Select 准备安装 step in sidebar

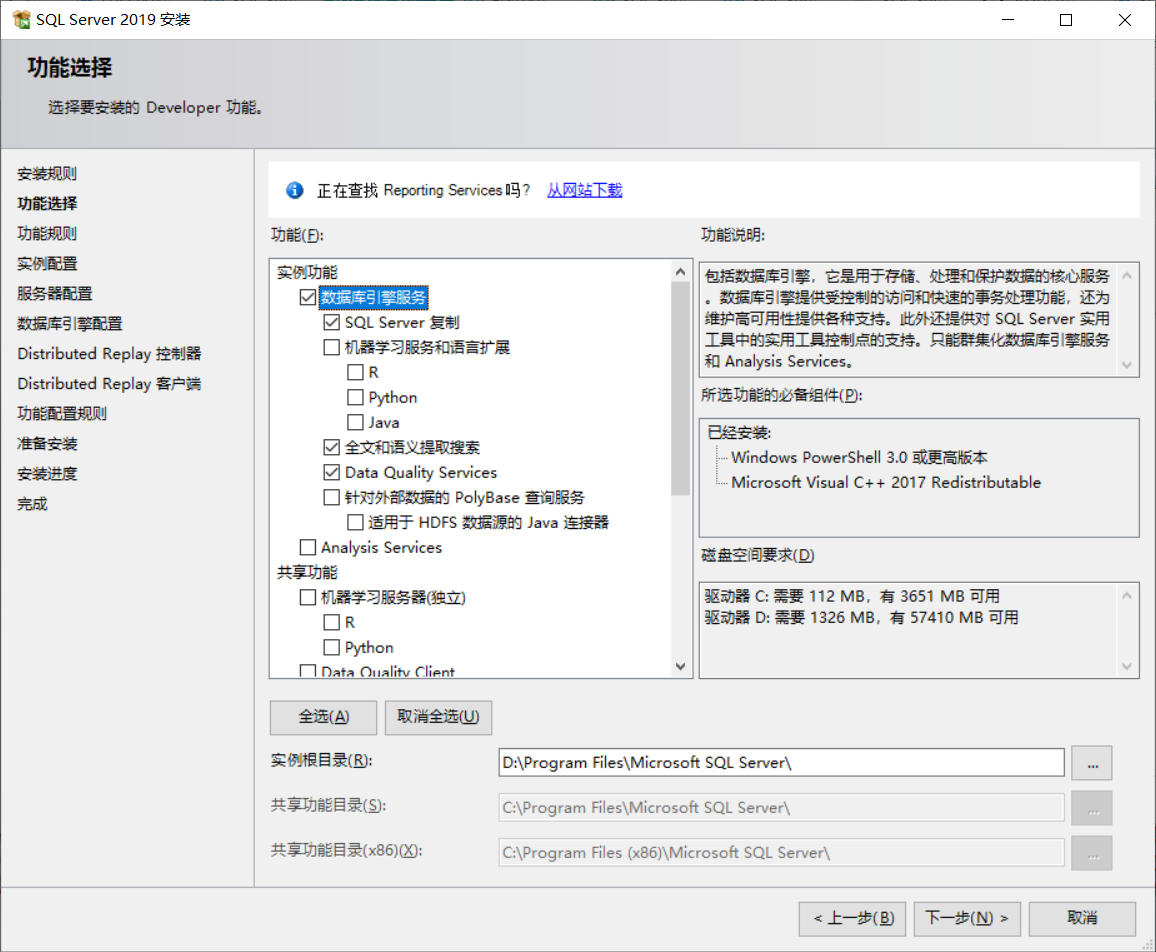(x=47, y=444)
